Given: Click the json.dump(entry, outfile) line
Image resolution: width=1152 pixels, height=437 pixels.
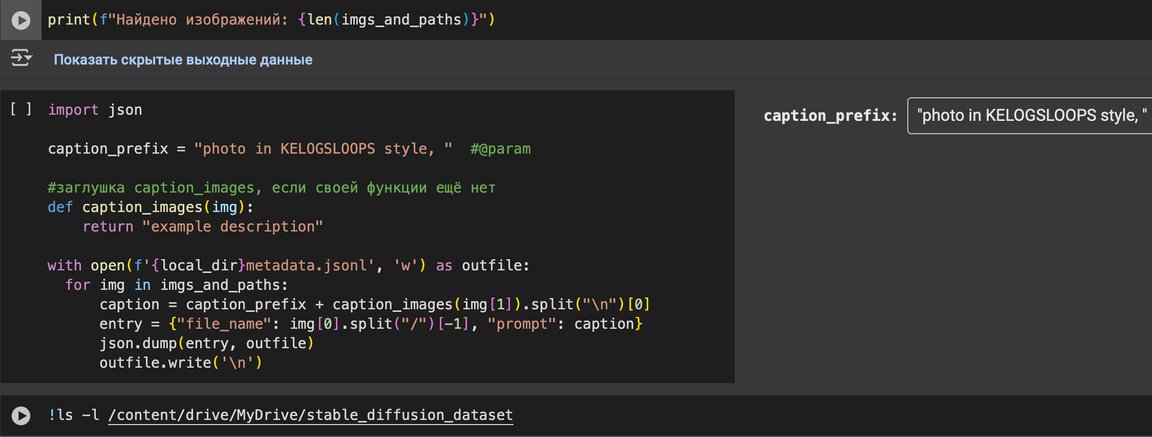Looking at the screenshot, I should [x=206, y=344].
